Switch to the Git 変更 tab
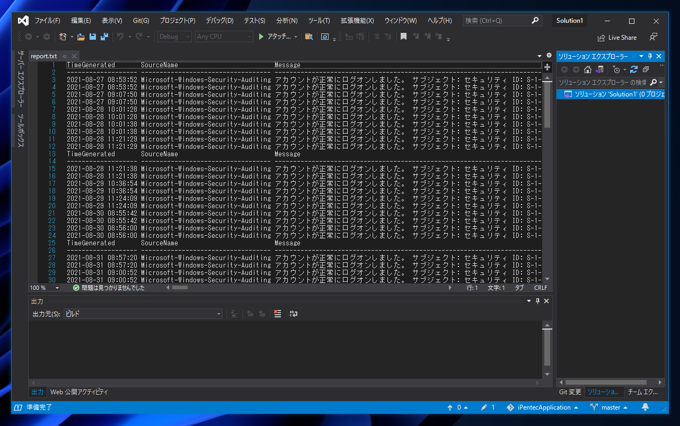This screenshot has width=680, height=426. pyautogui.click(x=569, y=392)
